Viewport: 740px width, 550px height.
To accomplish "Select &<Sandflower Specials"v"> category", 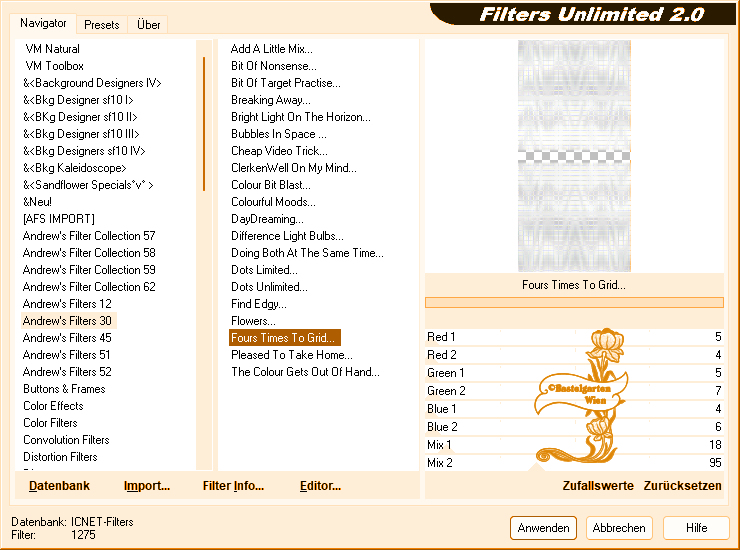I will tap(88, 185).
